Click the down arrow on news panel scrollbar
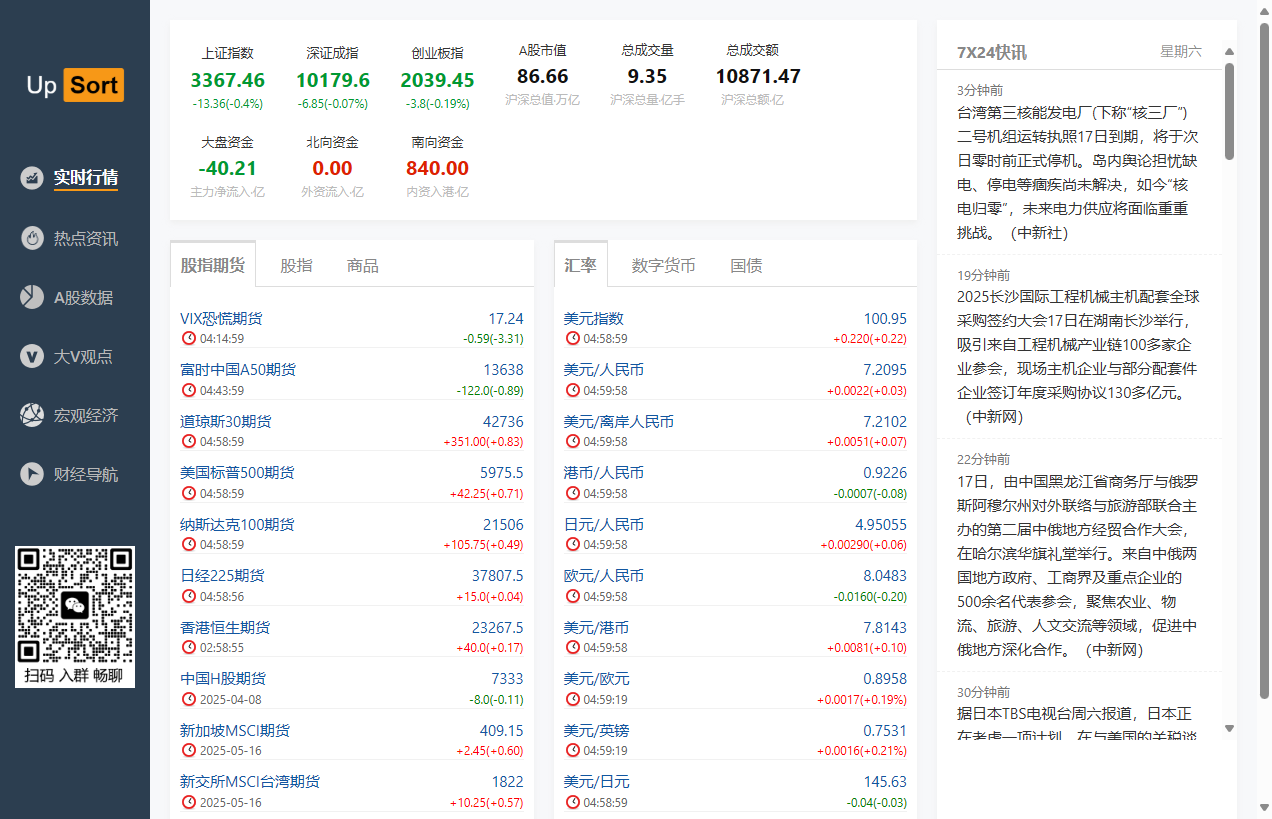 [1228, 728]
